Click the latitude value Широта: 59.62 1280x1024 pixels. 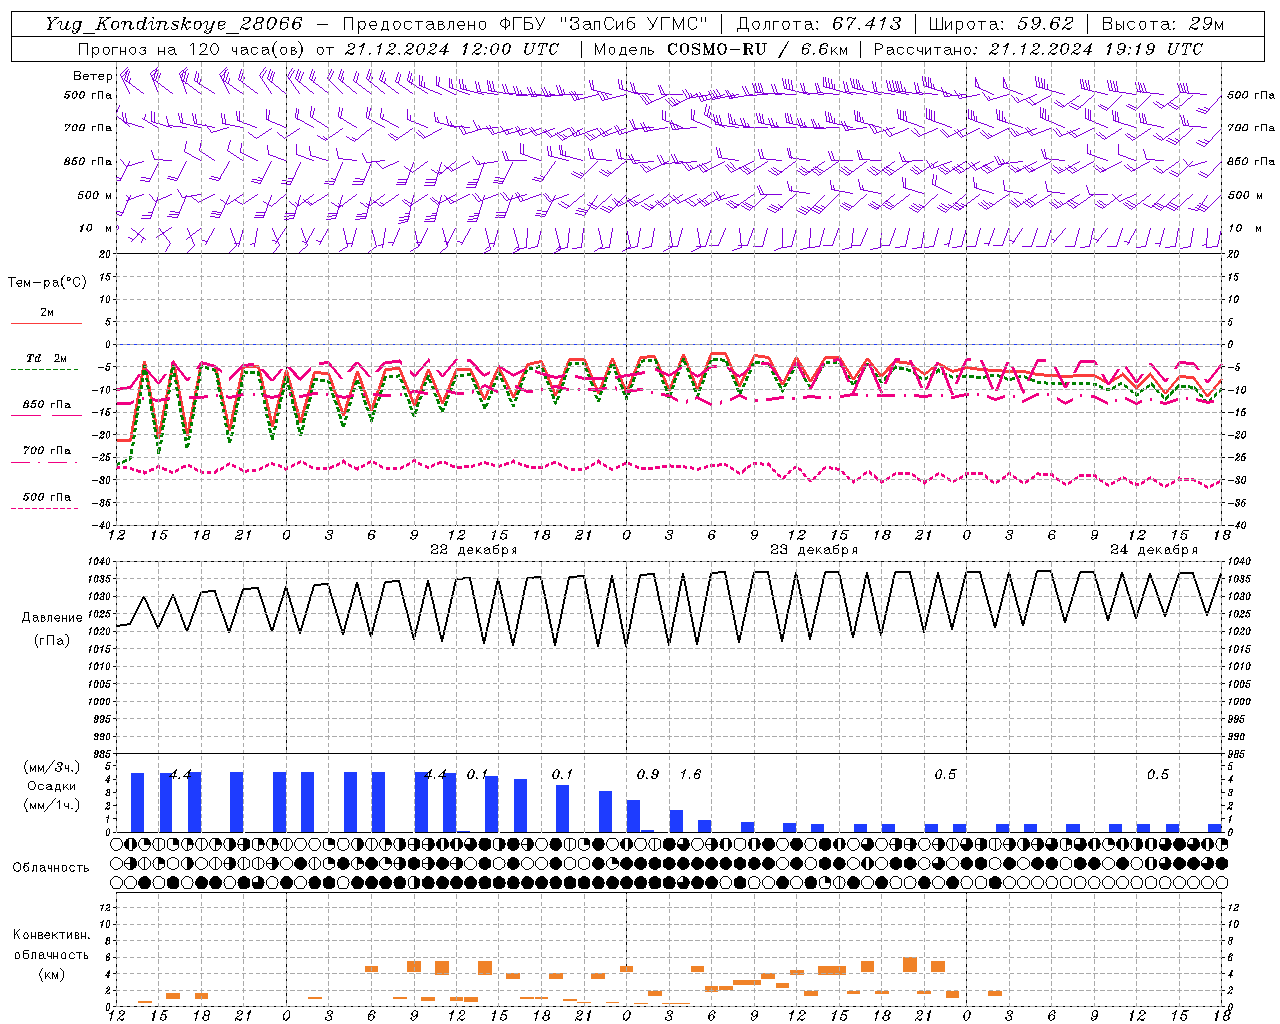(x=1001, y=24)
